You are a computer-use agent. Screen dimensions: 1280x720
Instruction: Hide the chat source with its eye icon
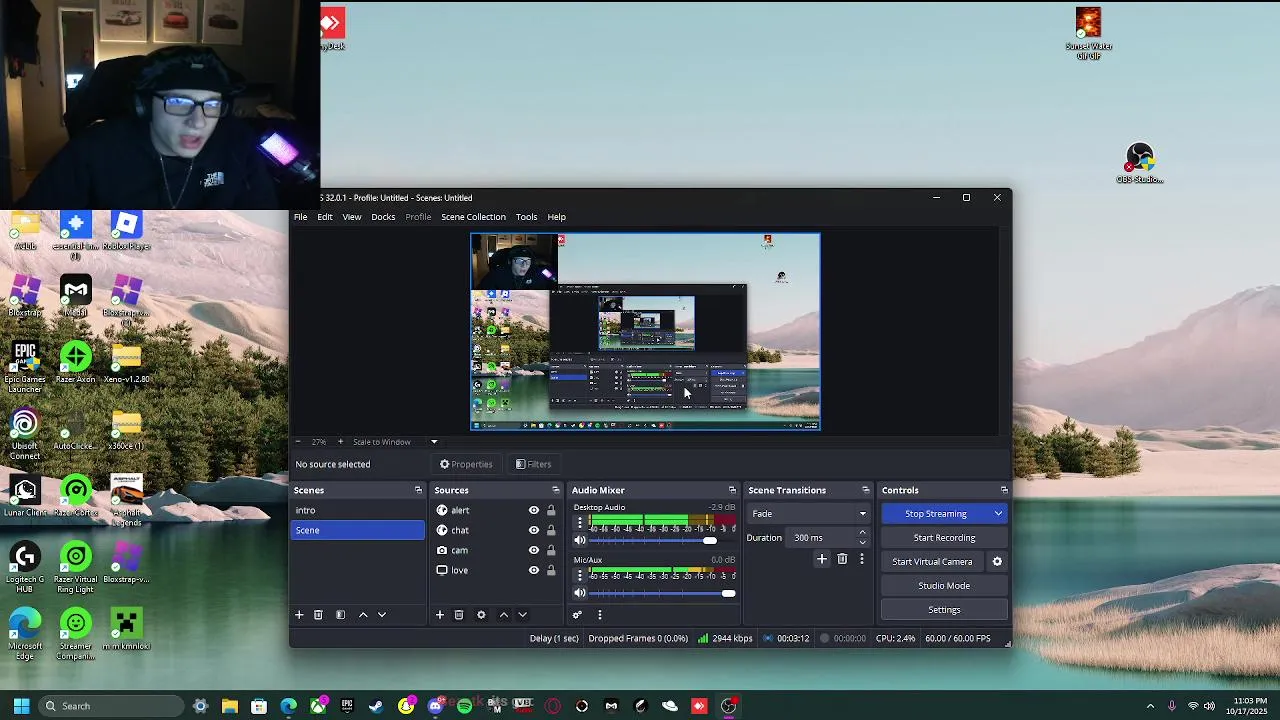tap(534, 530)
